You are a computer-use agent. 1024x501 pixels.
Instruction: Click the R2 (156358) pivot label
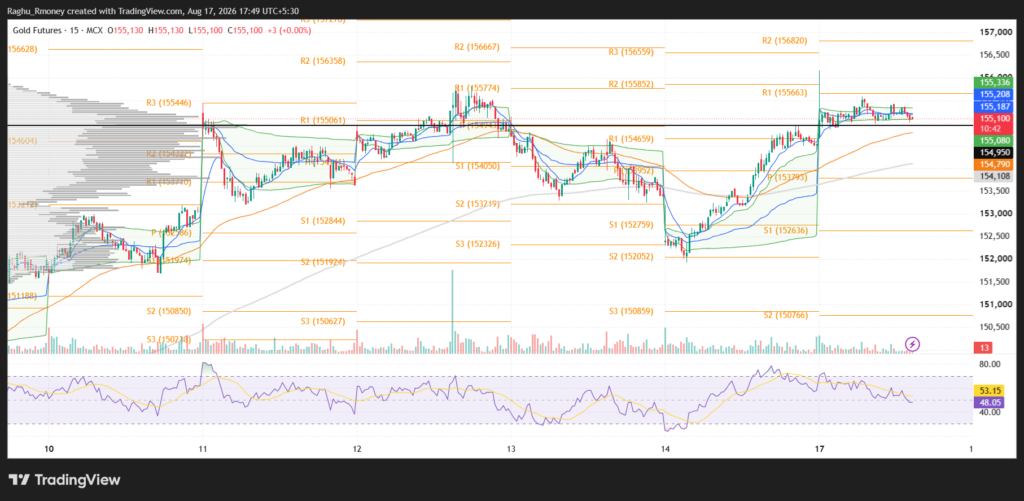pos(325,61)
